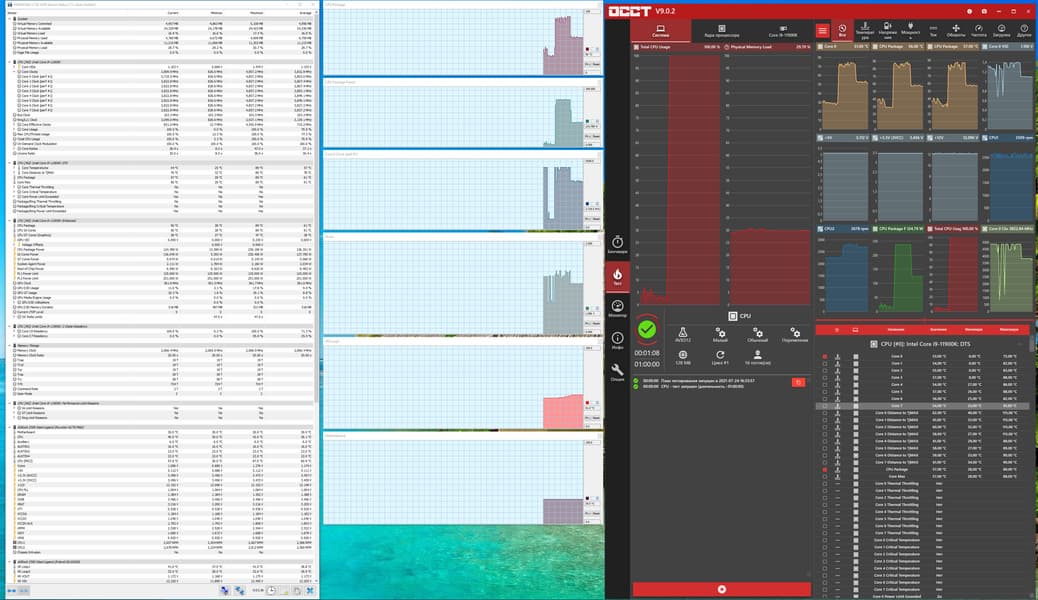Click the blue color swatch in Core 0 Clock graph
1038x600 pixels.
[x=587, y=204]
